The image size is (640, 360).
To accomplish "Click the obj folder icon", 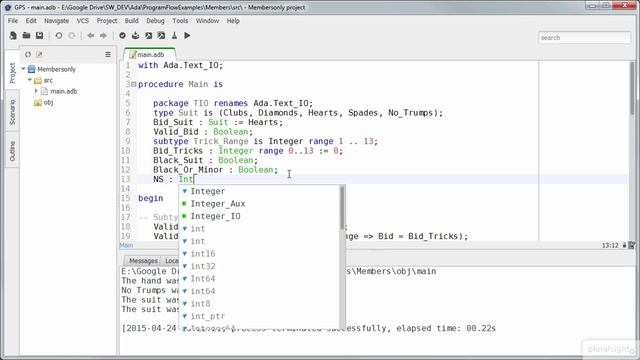I will (38, 102).
